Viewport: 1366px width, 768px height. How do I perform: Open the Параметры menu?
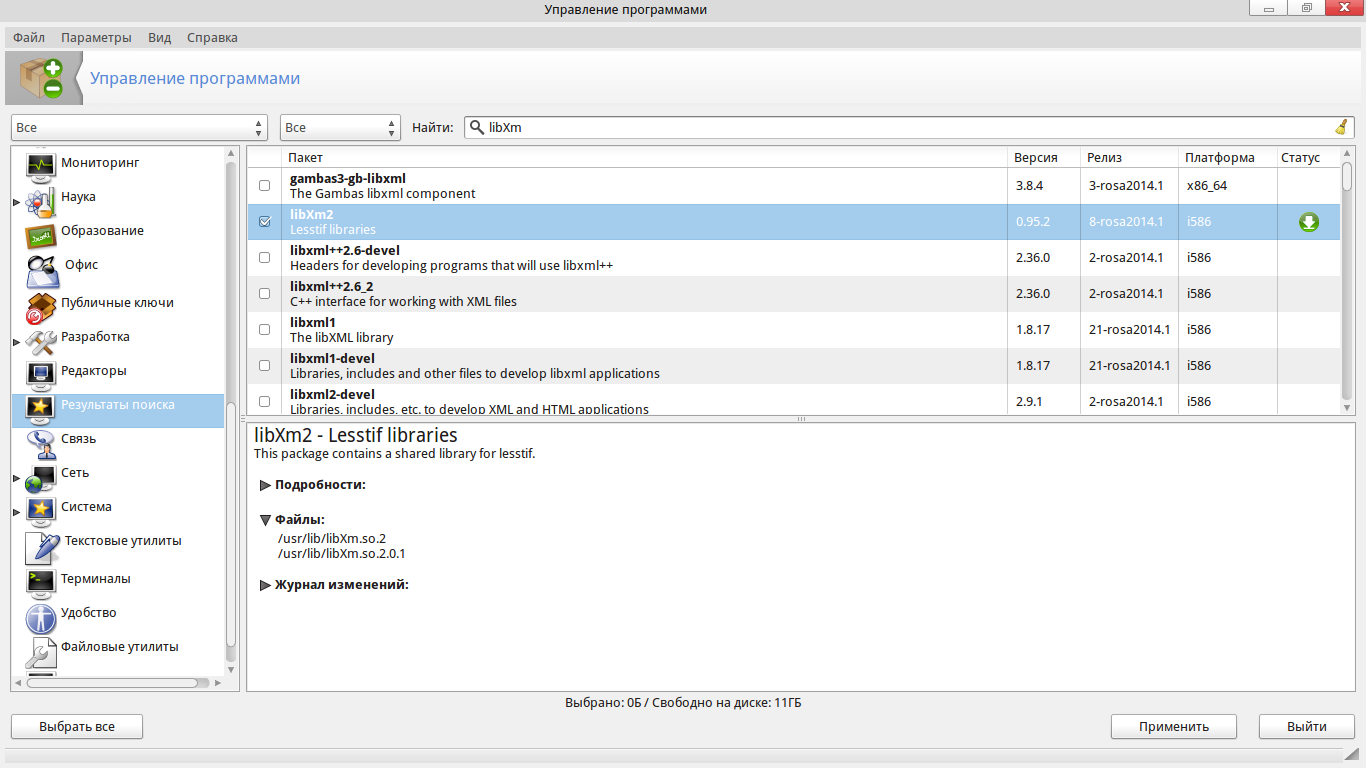[96, 38]
